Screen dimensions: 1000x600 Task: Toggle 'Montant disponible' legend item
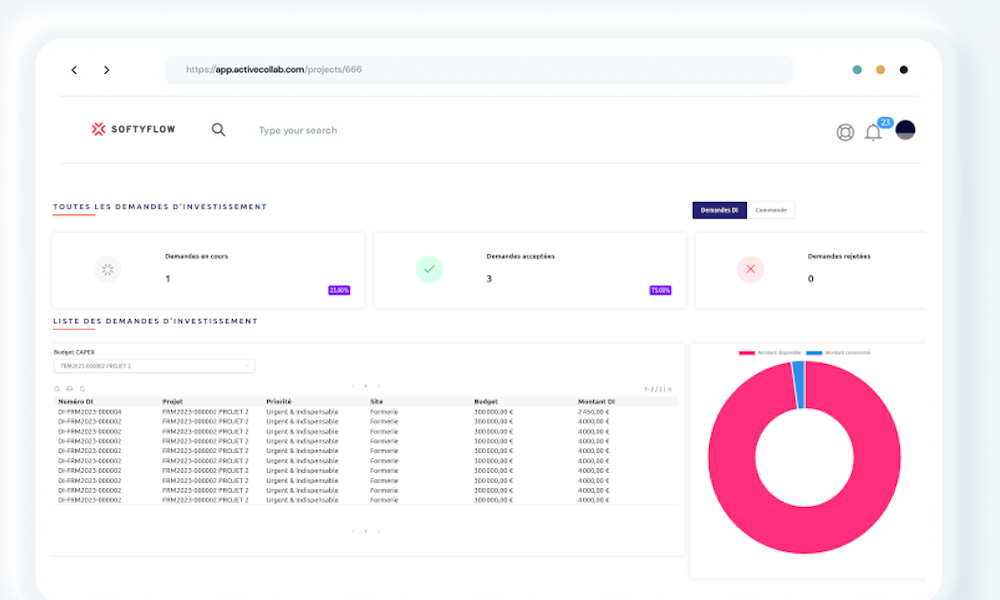point(770,353)
